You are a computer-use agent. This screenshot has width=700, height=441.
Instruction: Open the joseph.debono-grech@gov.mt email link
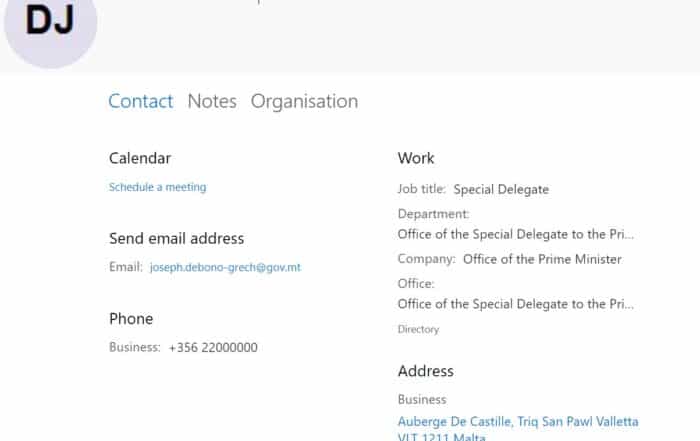tap(225, 268)
